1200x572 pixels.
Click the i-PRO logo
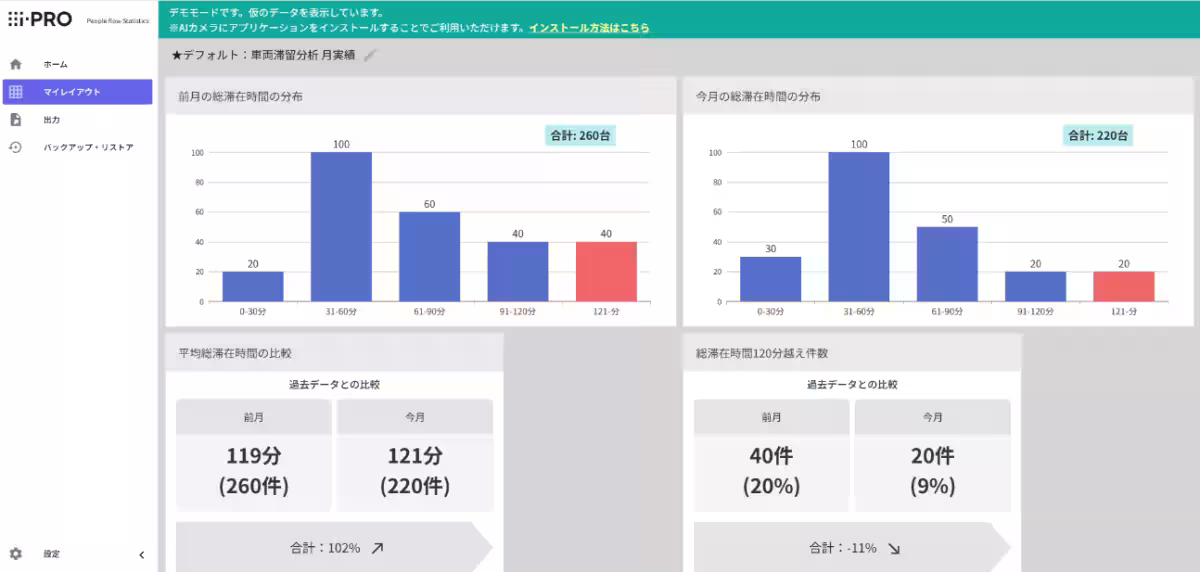point(40,20)
